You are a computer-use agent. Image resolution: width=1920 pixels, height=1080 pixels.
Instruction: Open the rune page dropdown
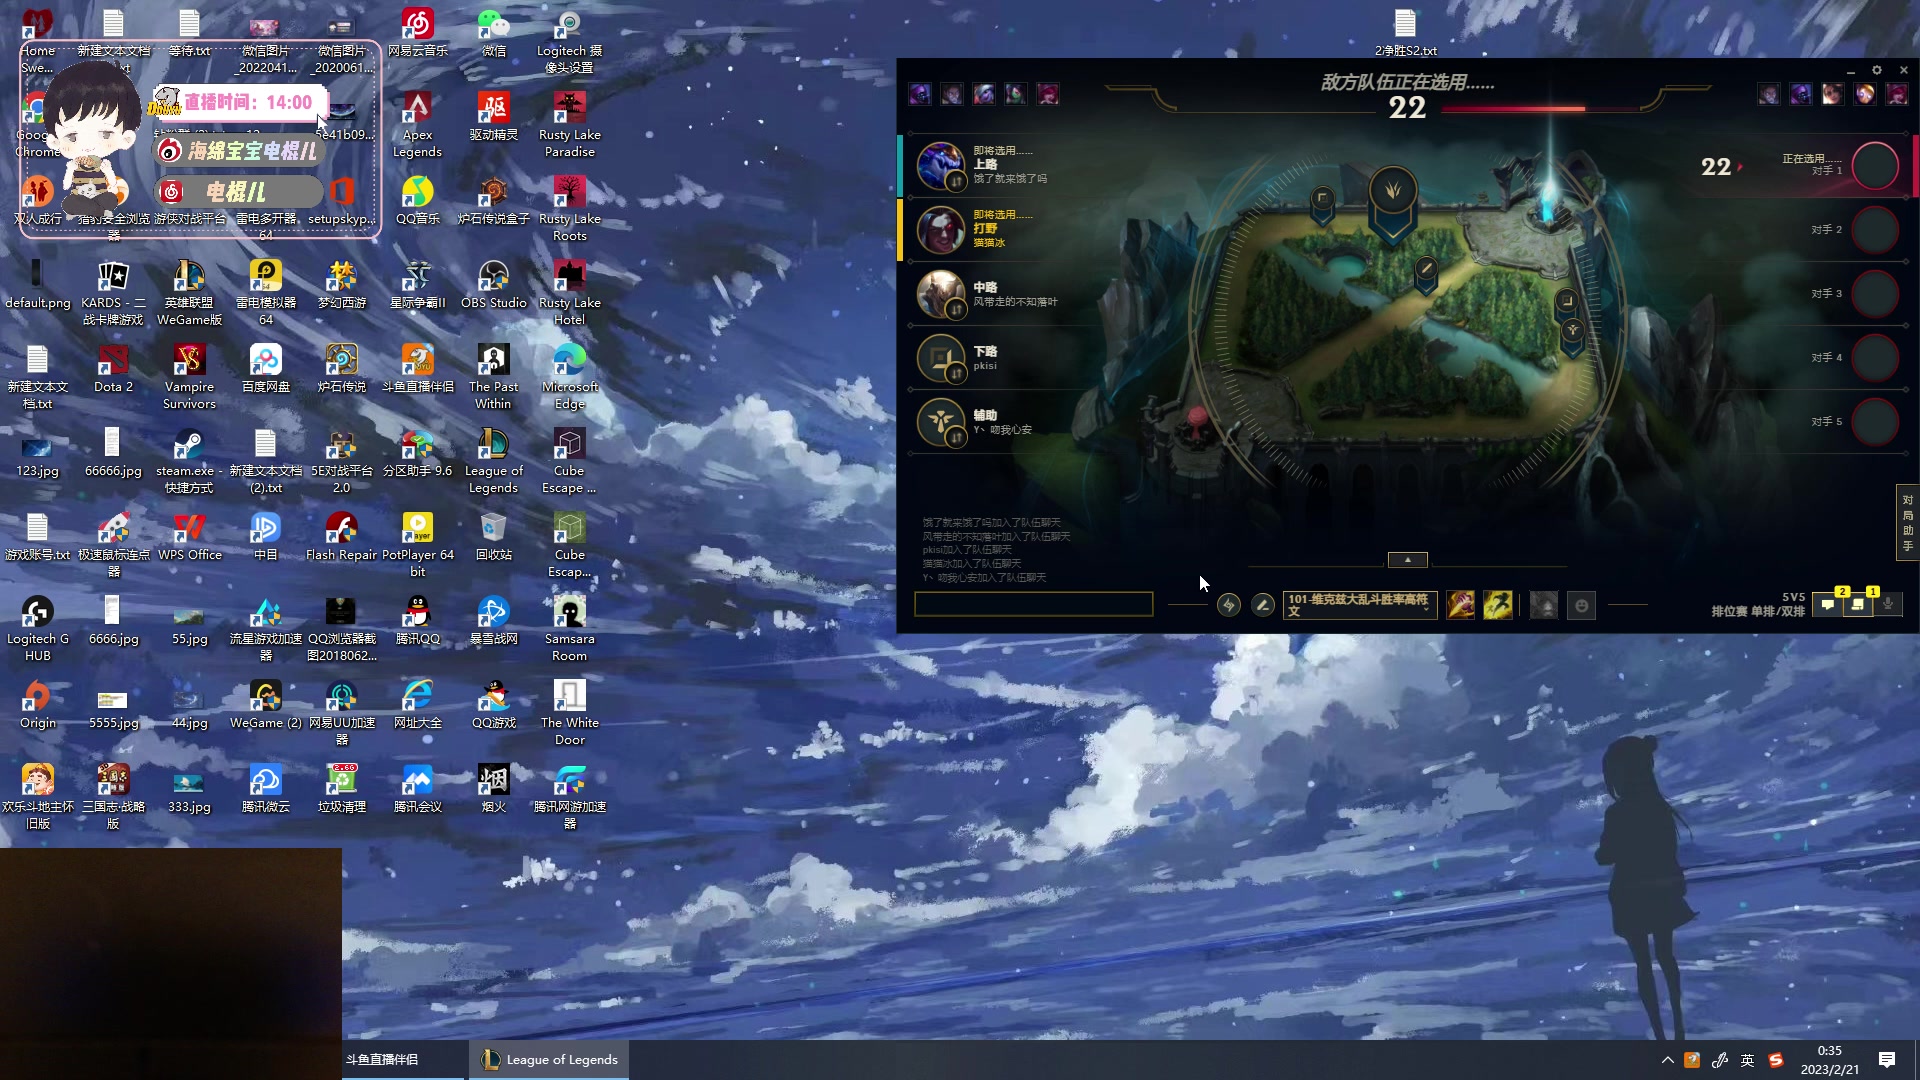pos(1360,605)
